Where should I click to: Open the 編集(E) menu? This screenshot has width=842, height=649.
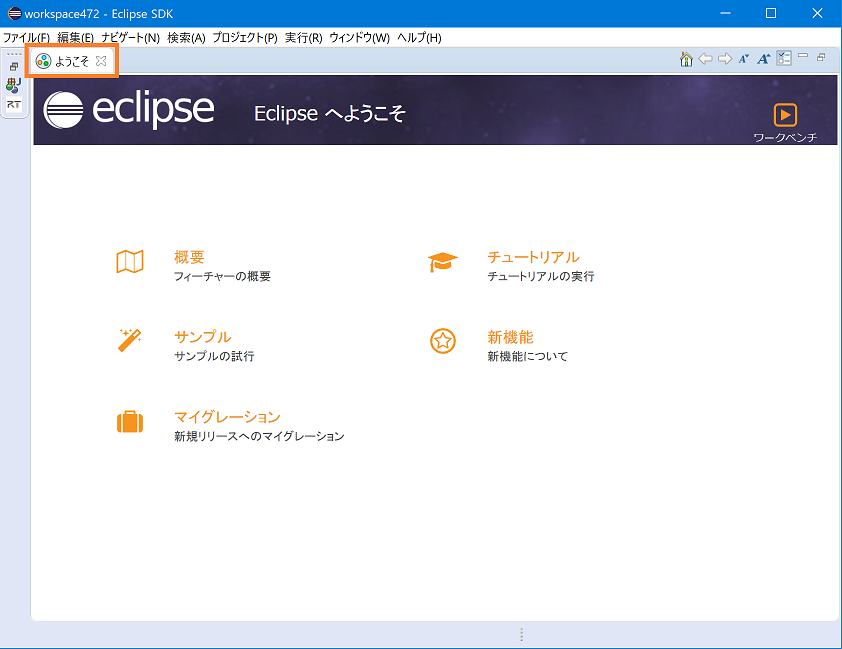(76, 38)
